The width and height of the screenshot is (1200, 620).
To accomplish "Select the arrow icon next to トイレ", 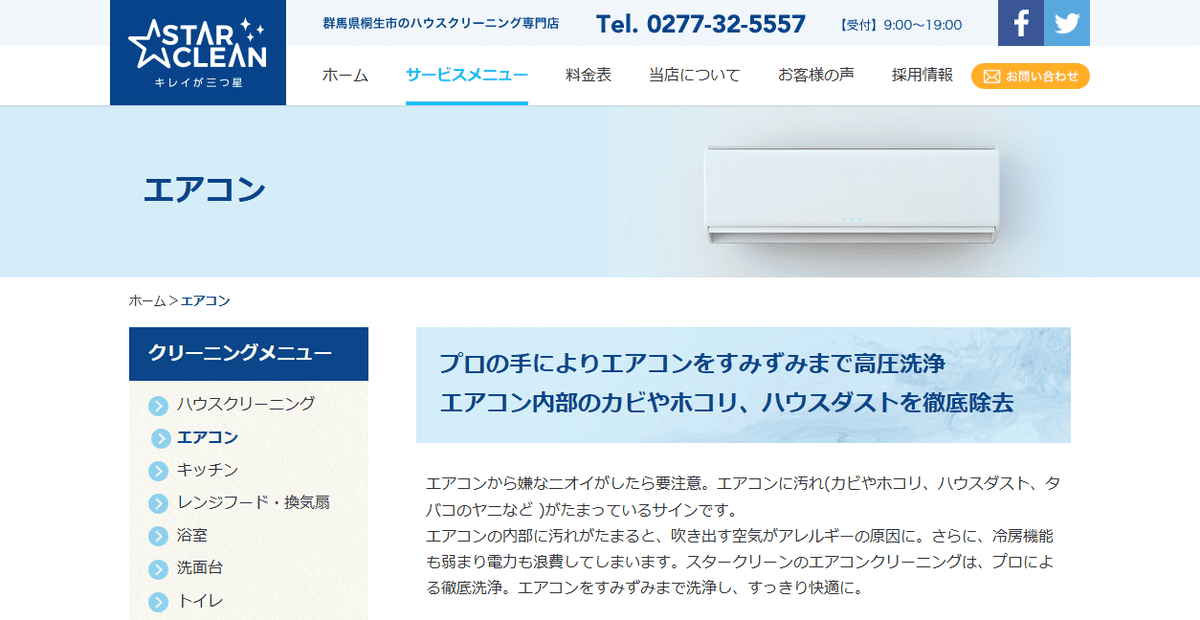I will [157, 601].
